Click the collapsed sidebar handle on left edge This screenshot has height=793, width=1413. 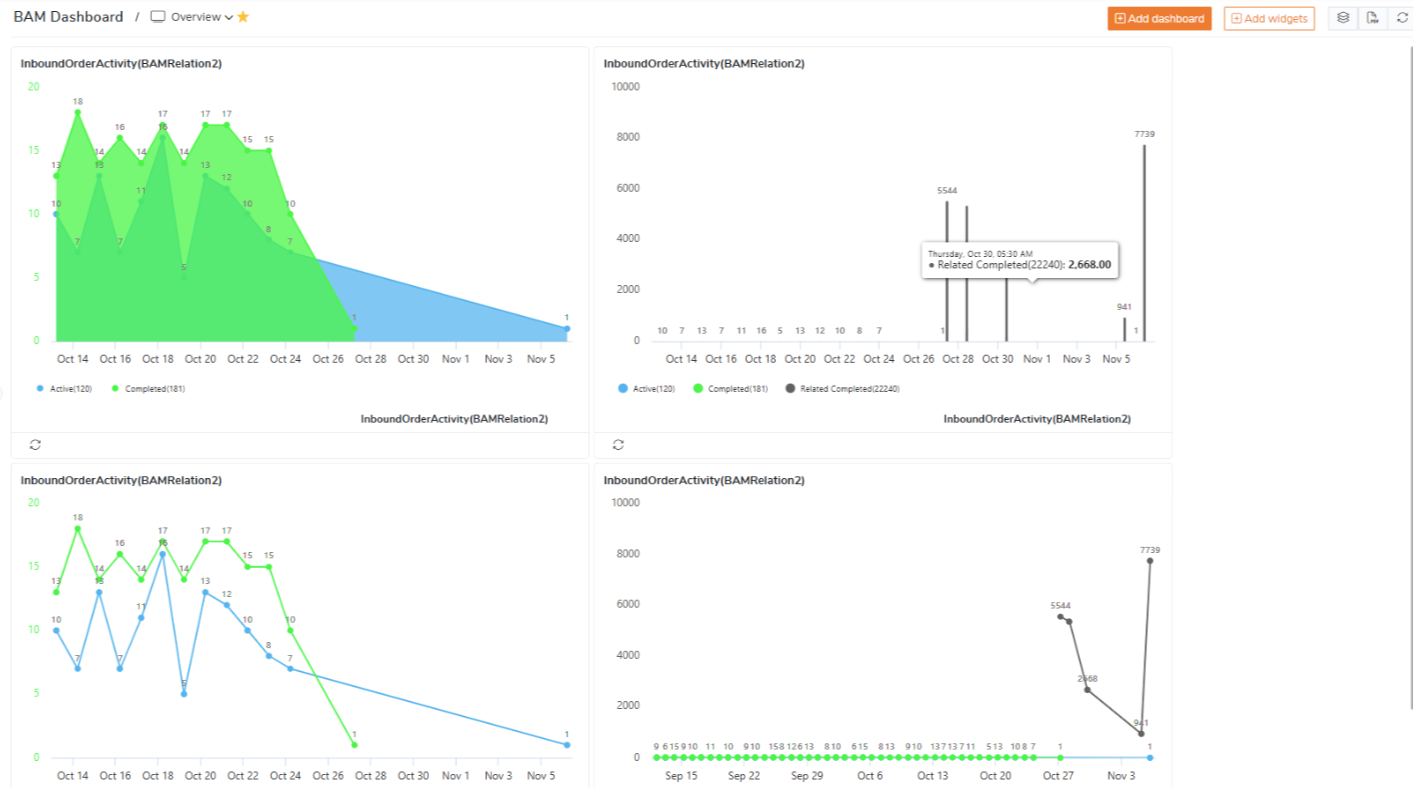(3, 394)
